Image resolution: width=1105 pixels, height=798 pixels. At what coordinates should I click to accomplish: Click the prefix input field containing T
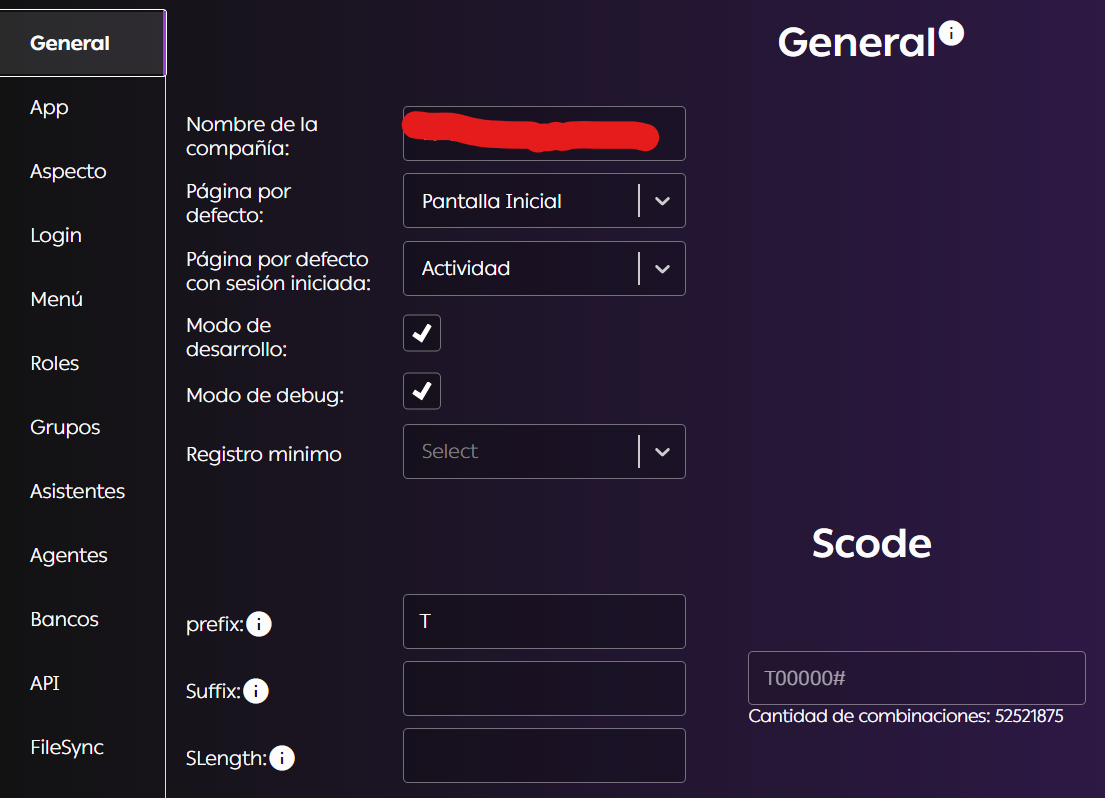coord(544,621)
